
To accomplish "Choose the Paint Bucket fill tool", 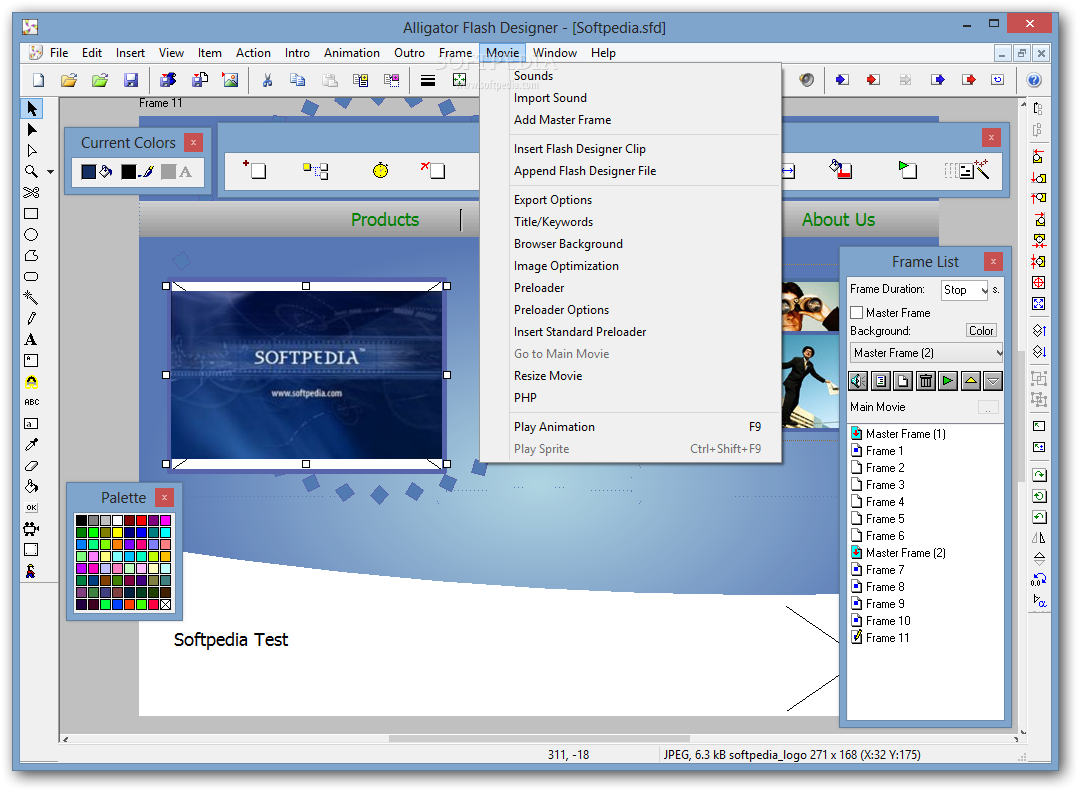I will point(31,487).
